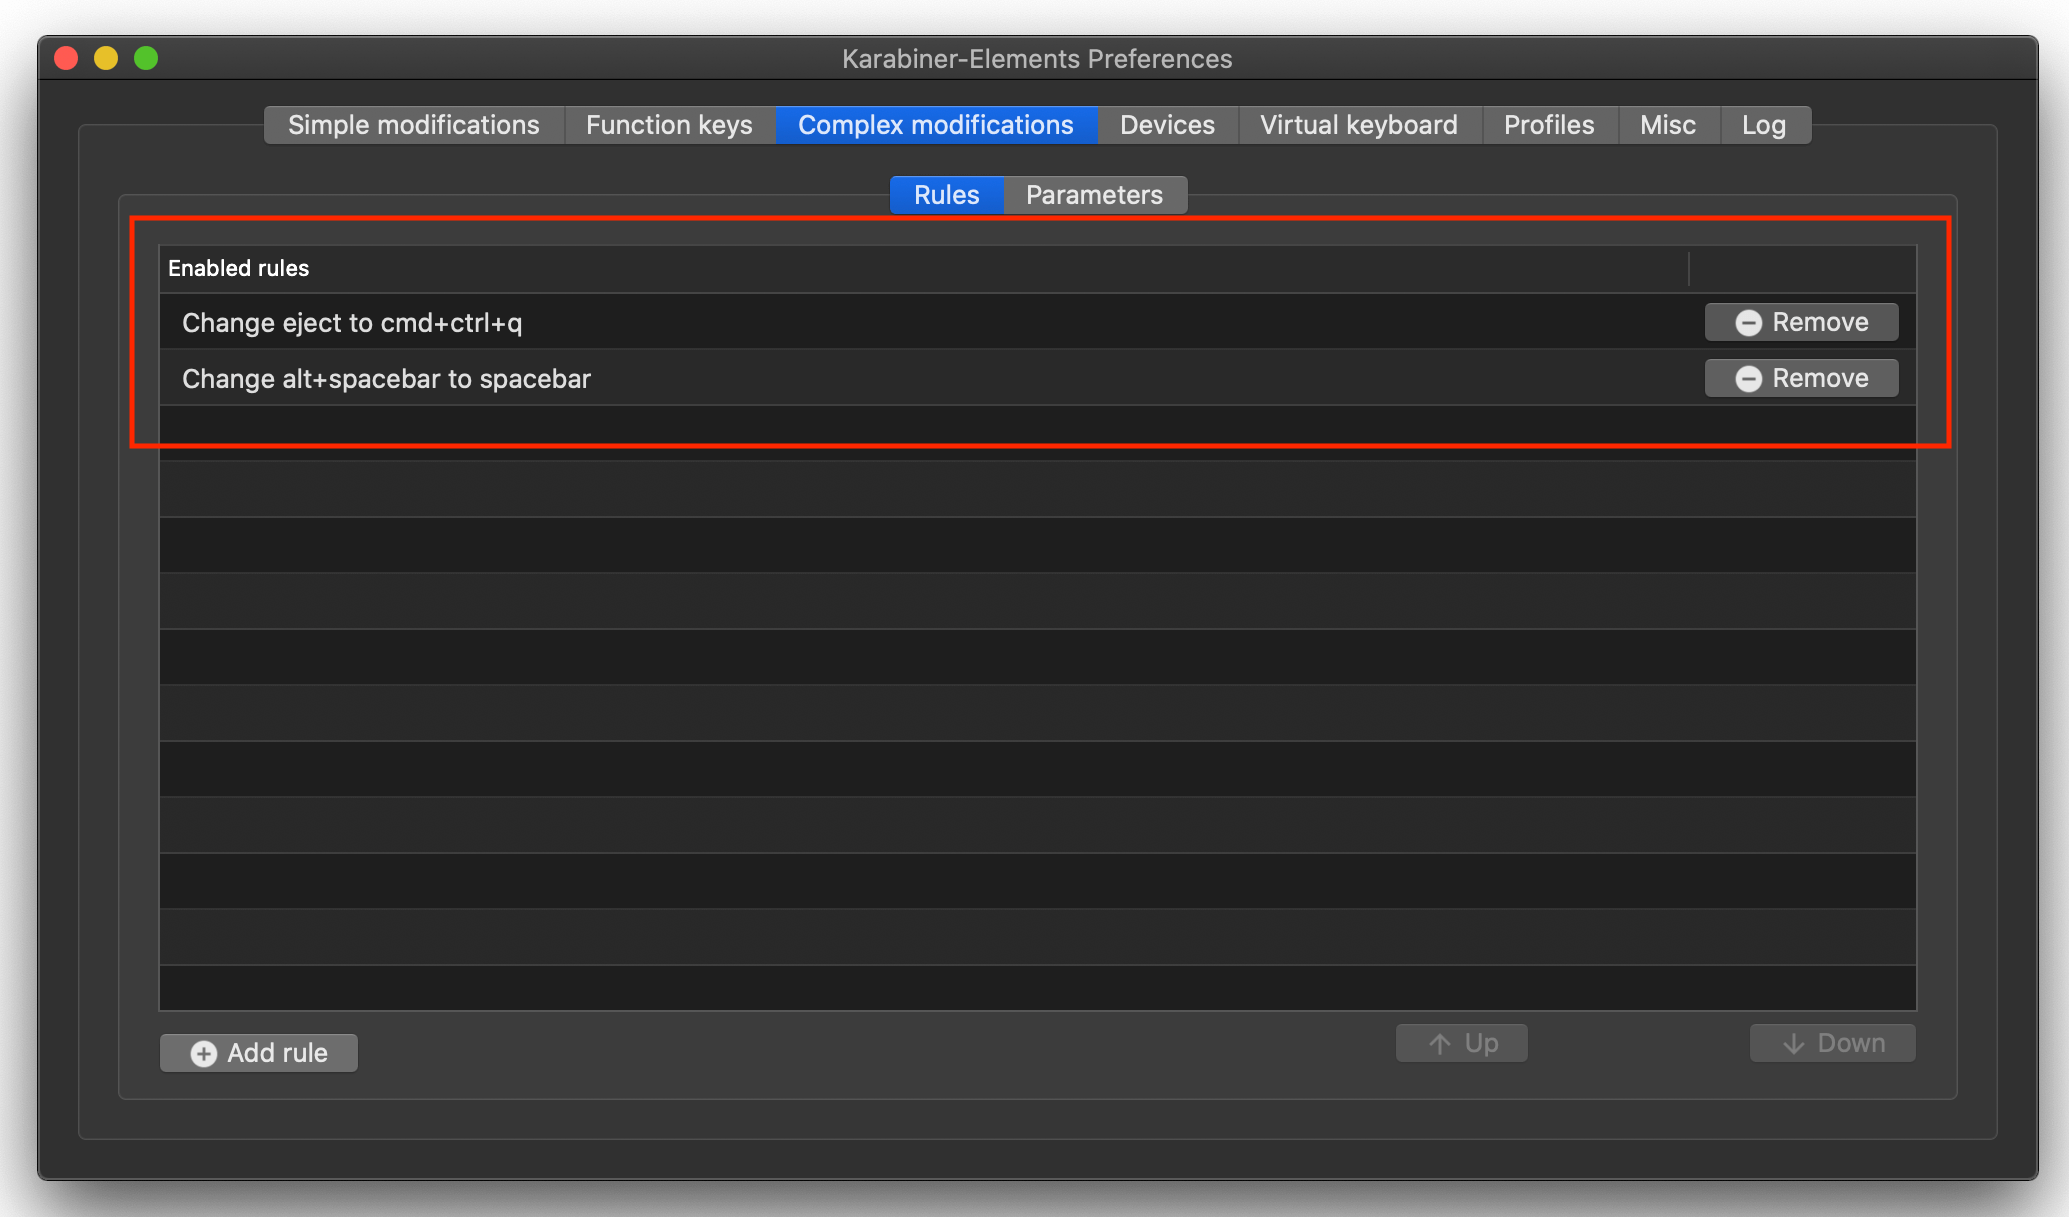Screen dimensions: 2069x1217
Task: Select the 'Change alt+spacebar to spacebar' row
Action: pos(1037,378)
